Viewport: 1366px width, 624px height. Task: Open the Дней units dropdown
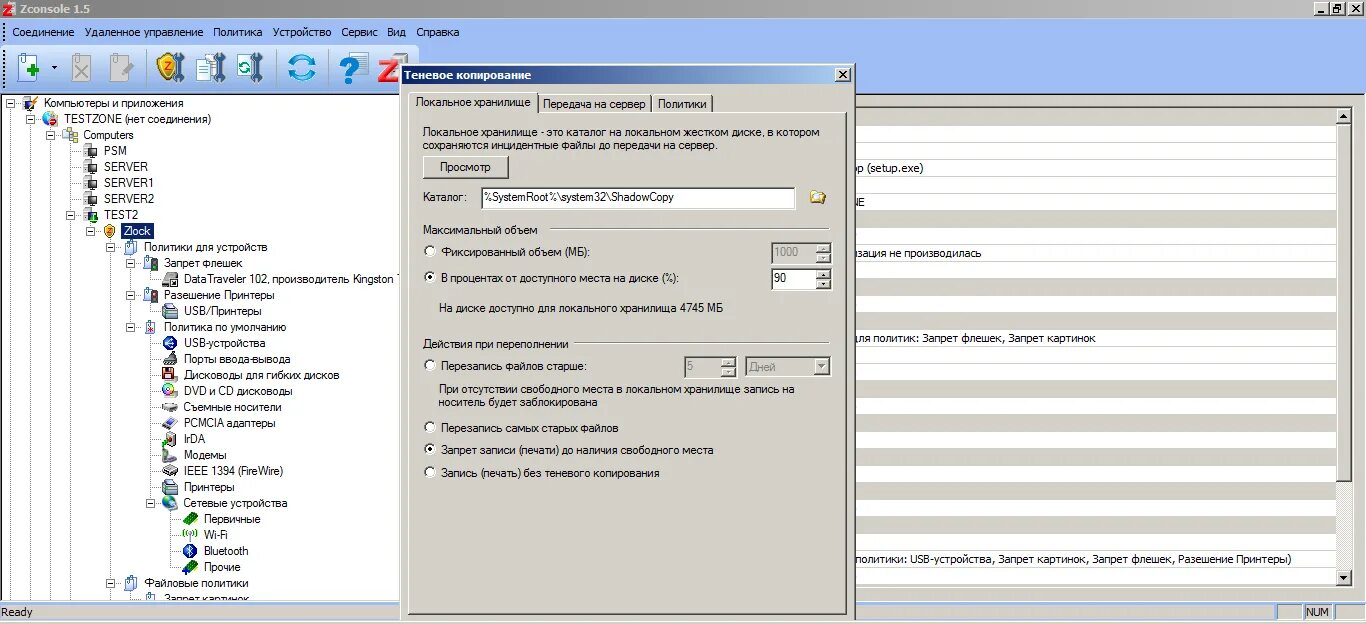821,367
